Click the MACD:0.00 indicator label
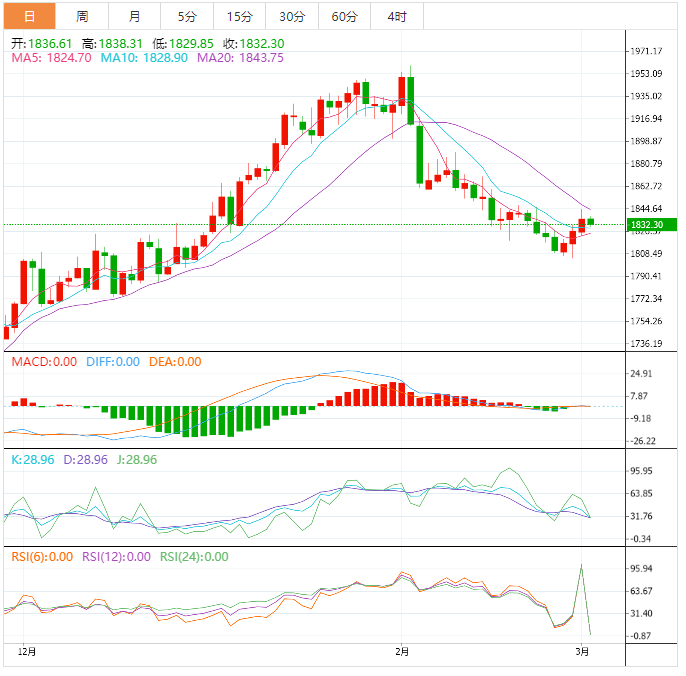 (43, 362)
